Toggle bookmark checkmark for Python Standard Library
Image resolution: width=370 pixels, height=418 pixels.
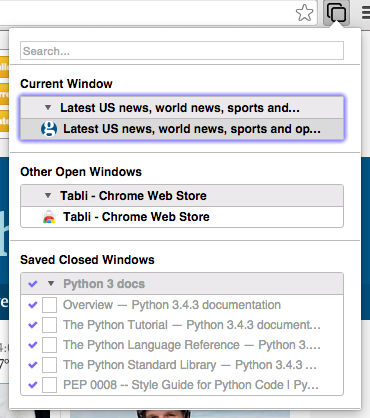[33, 365]
